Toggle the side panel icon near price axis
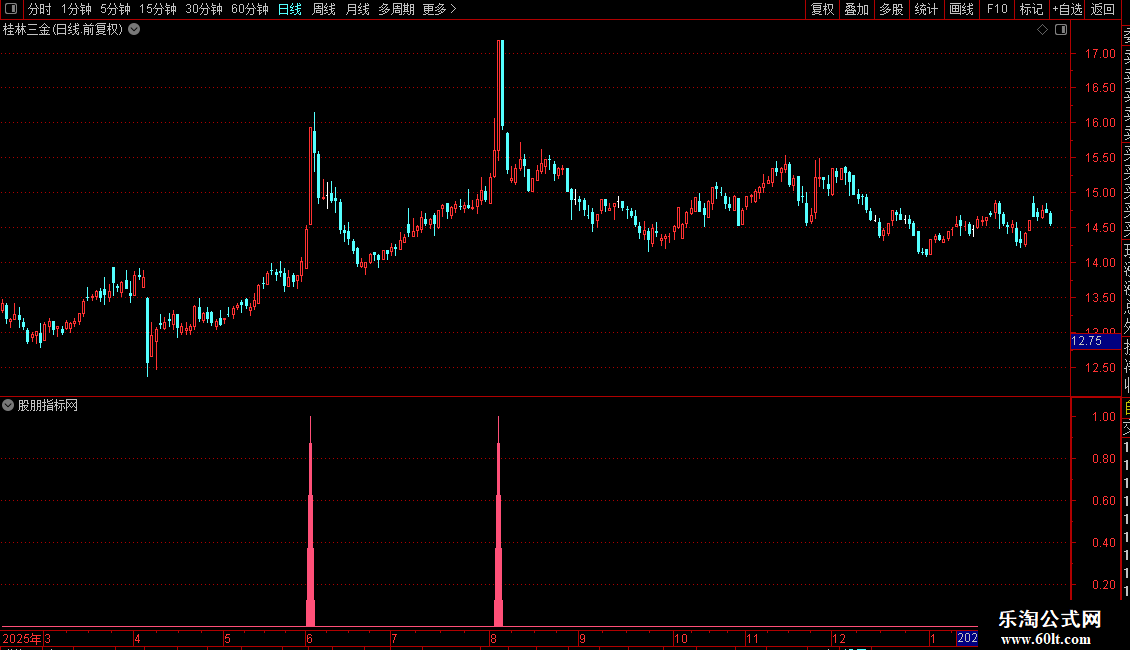Image resolution: width=1130 pixels, height=650 pixels. pyautogui.click(x=1061, y=30)
